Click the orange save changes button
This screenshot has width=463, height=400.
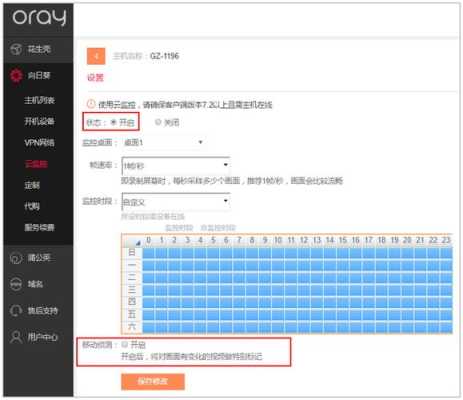click(x=153, y=381)
